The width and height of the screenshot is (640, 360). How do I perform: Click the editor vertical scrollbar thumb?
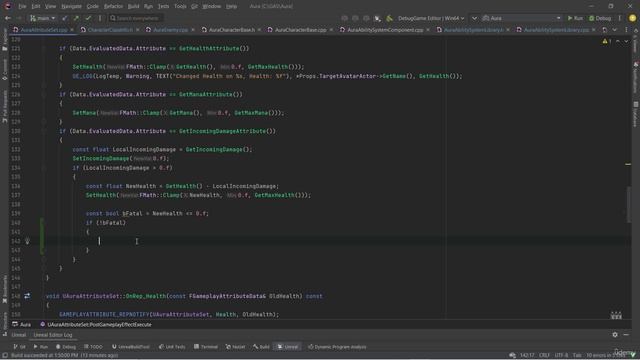tap(629, 204)
